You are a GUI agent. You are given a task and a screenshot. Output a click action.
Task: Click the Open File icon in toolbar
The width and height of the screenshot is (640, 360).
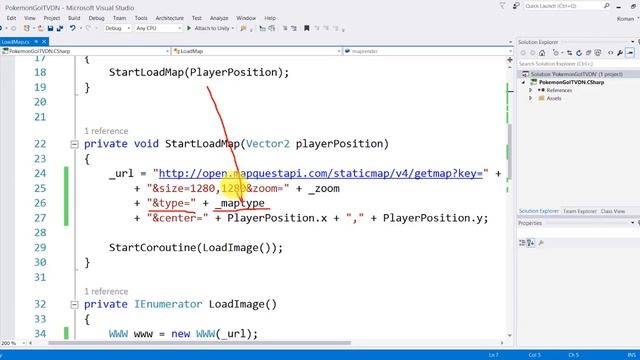click(x=40, y=28)
